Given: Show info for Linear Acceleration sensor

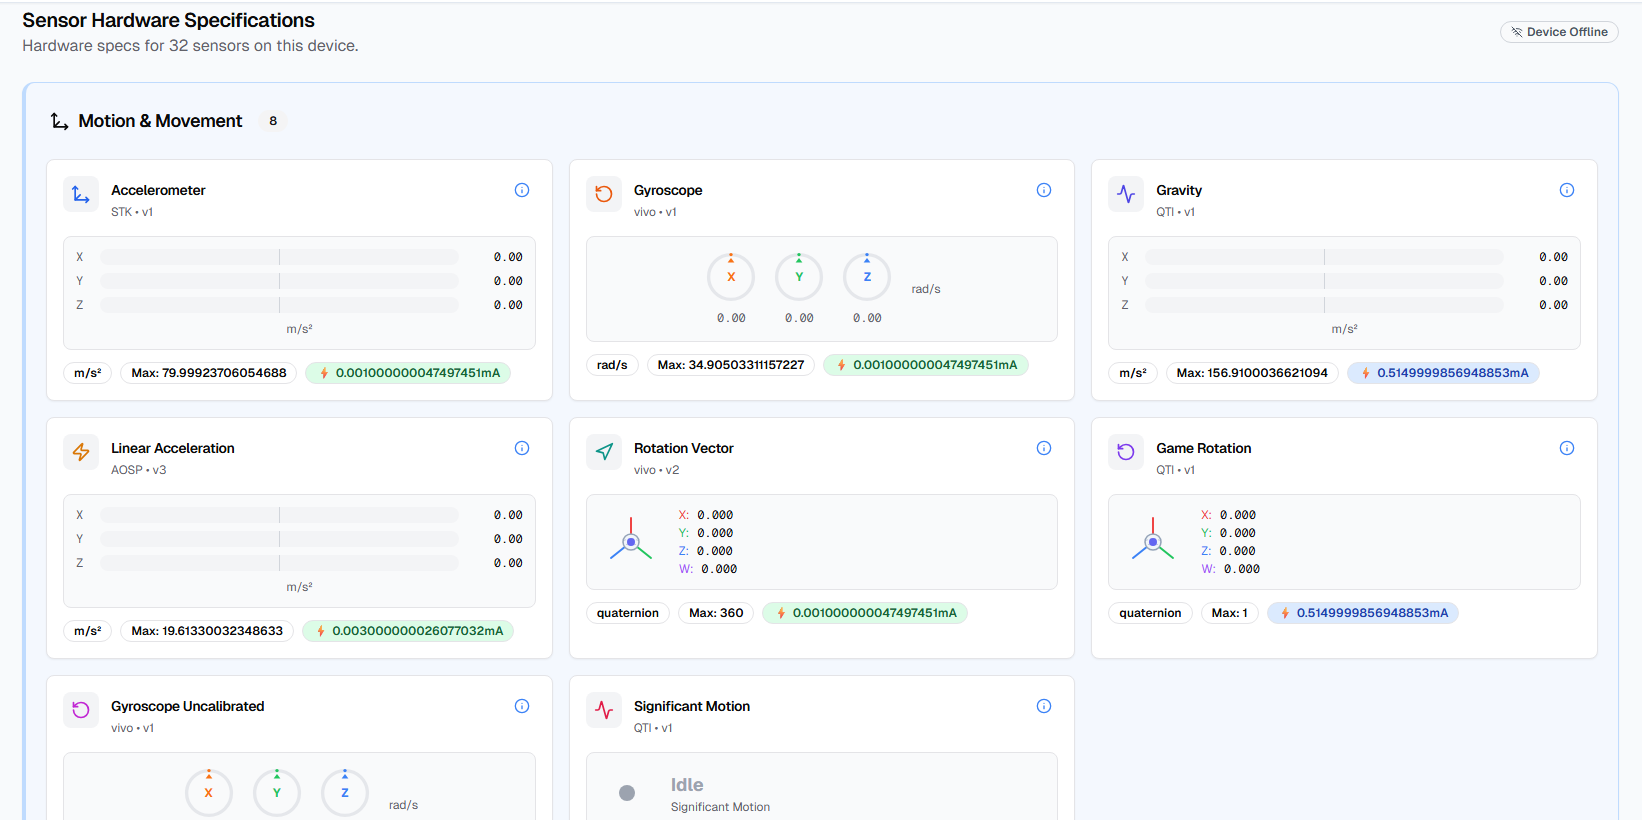Looking at the screenshot, I should 522,448.
